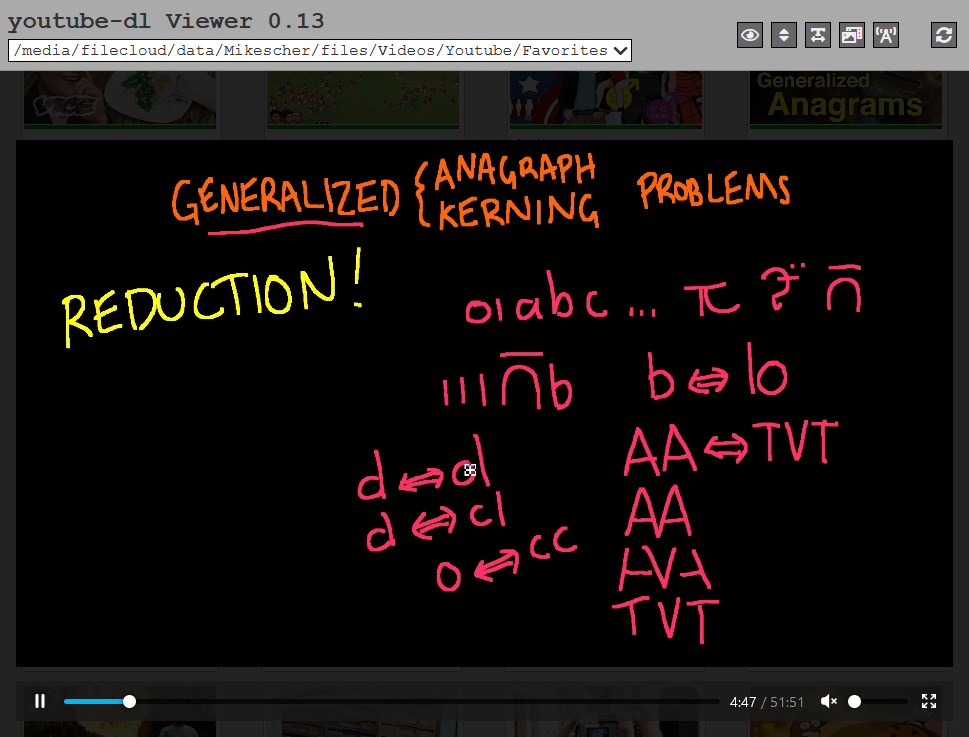The width and height of the screenshot is (969, 737).
Task: Click the up-down sort arrows icon
Action: [x=784, y=35]
